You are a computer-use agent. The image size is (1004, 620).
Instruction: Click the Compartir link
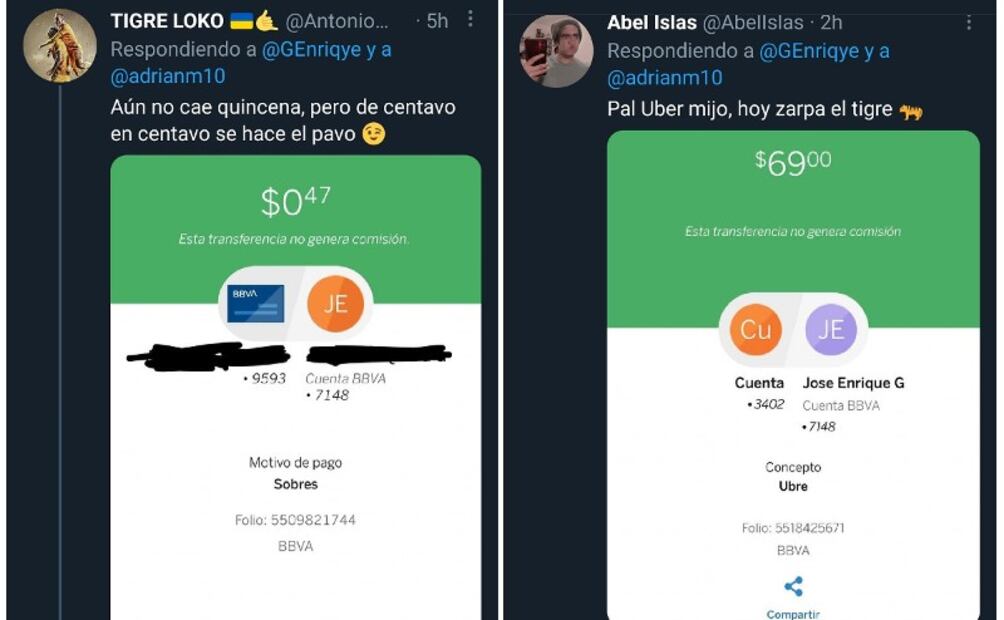tap(793, 614)
